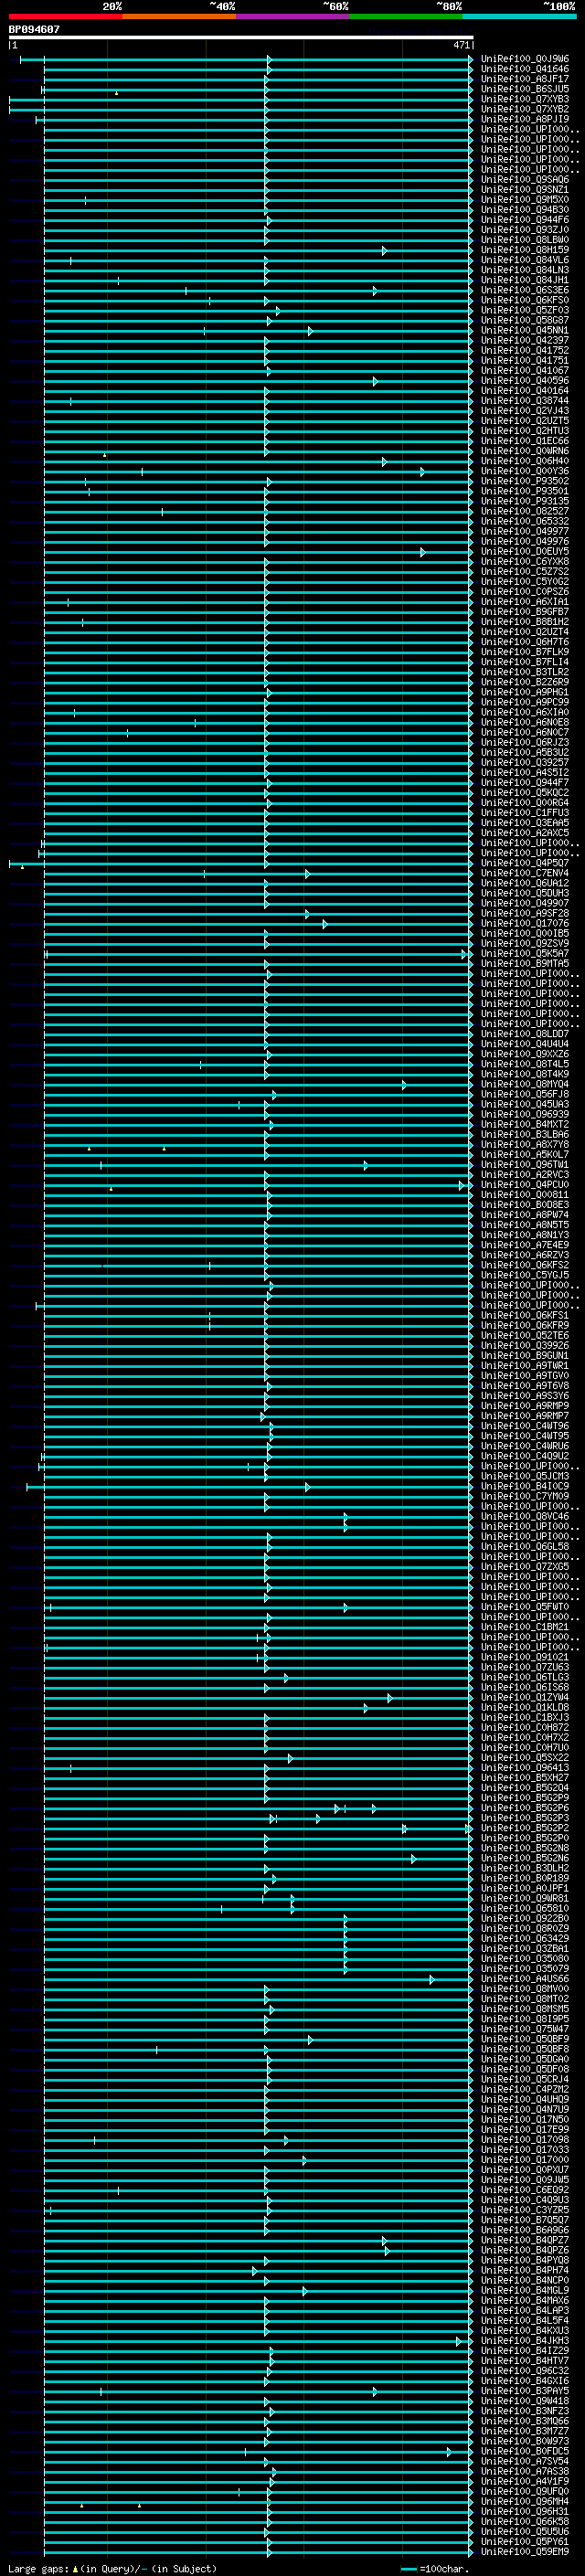
Task: Click the hit UniRef100_Q17000
Action: (525, 2160)
